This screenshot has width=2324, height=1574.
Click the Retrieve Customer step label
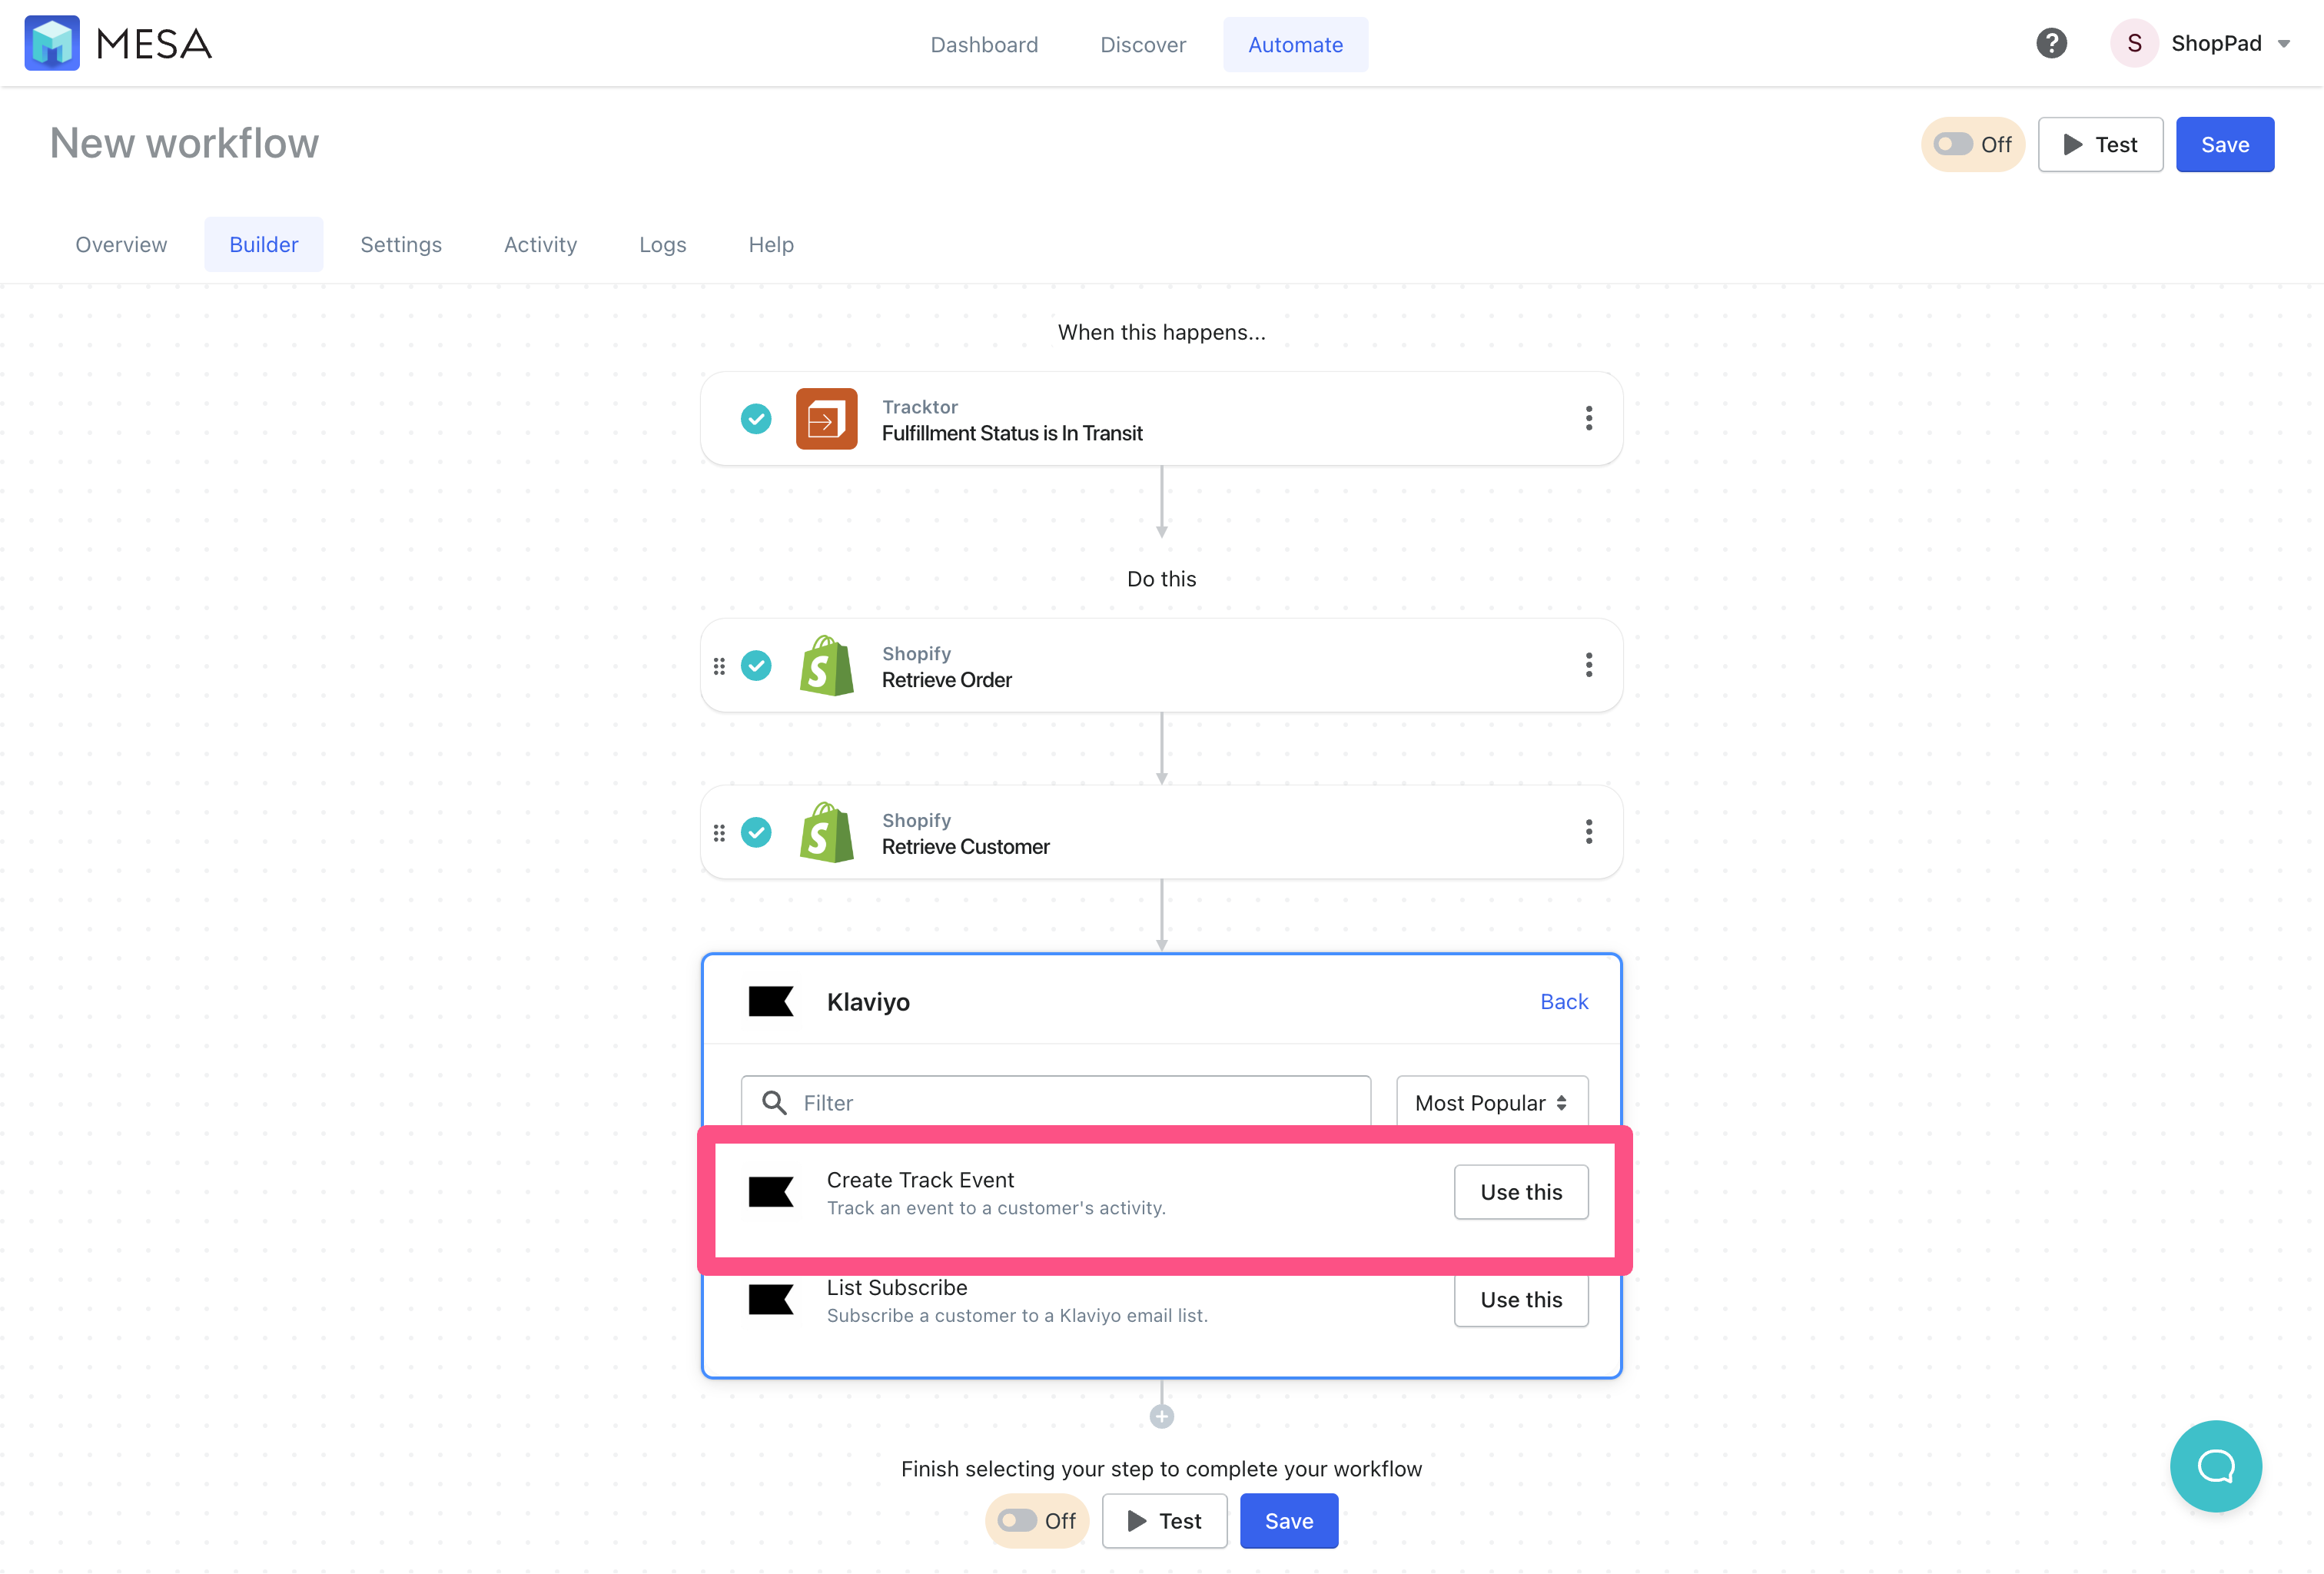tap(965, 848)
